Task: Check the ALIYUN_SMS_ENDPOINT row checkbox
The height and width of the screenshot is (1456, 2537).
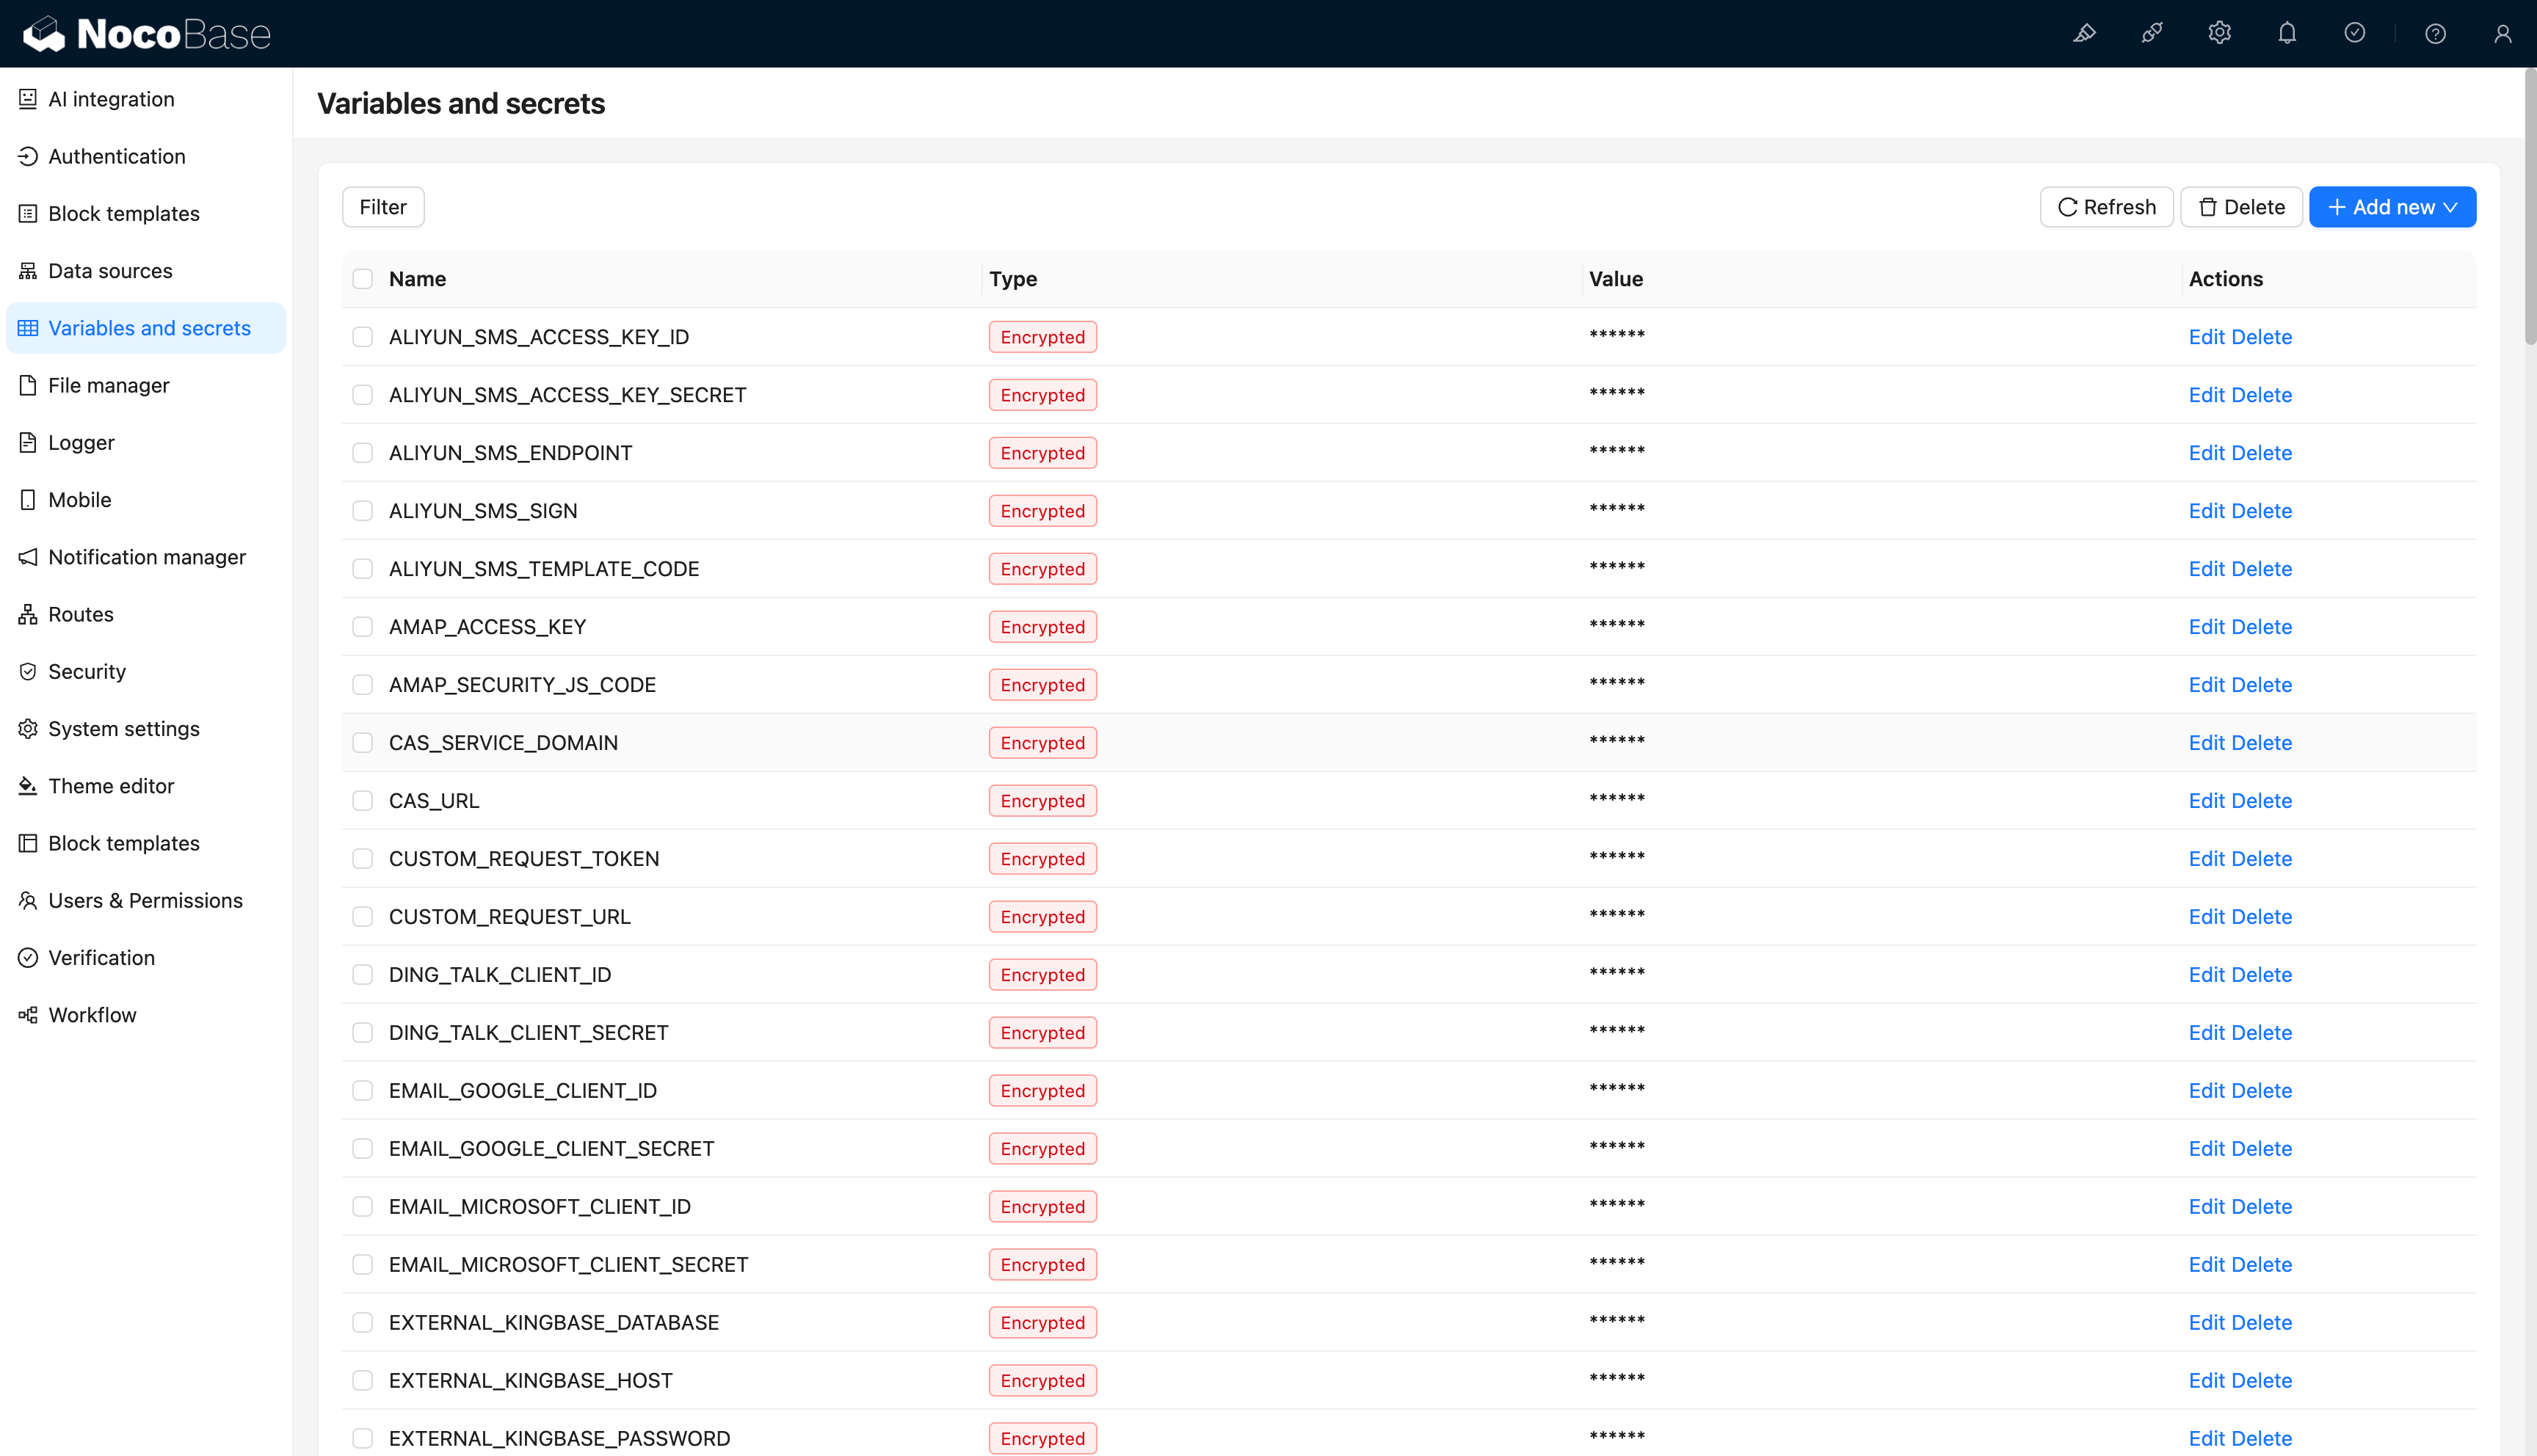Action: tap(363, 453)
